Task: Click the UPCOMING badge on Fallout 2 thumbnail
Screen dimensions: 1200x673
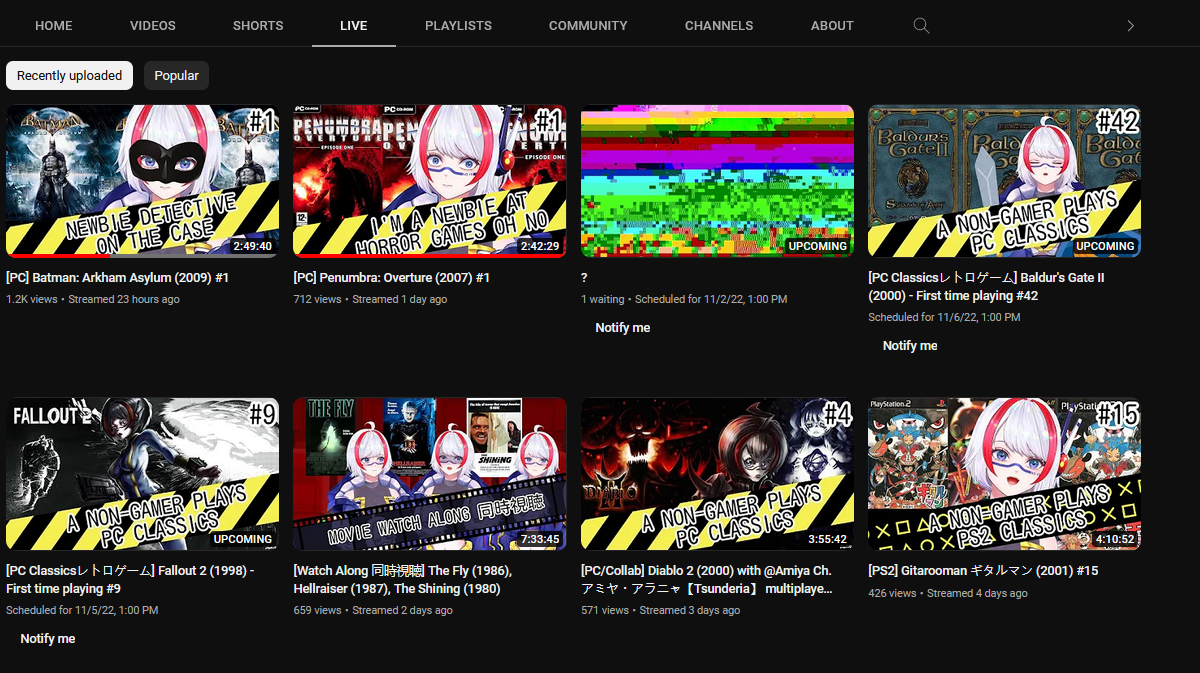Action: click(243, 539)
